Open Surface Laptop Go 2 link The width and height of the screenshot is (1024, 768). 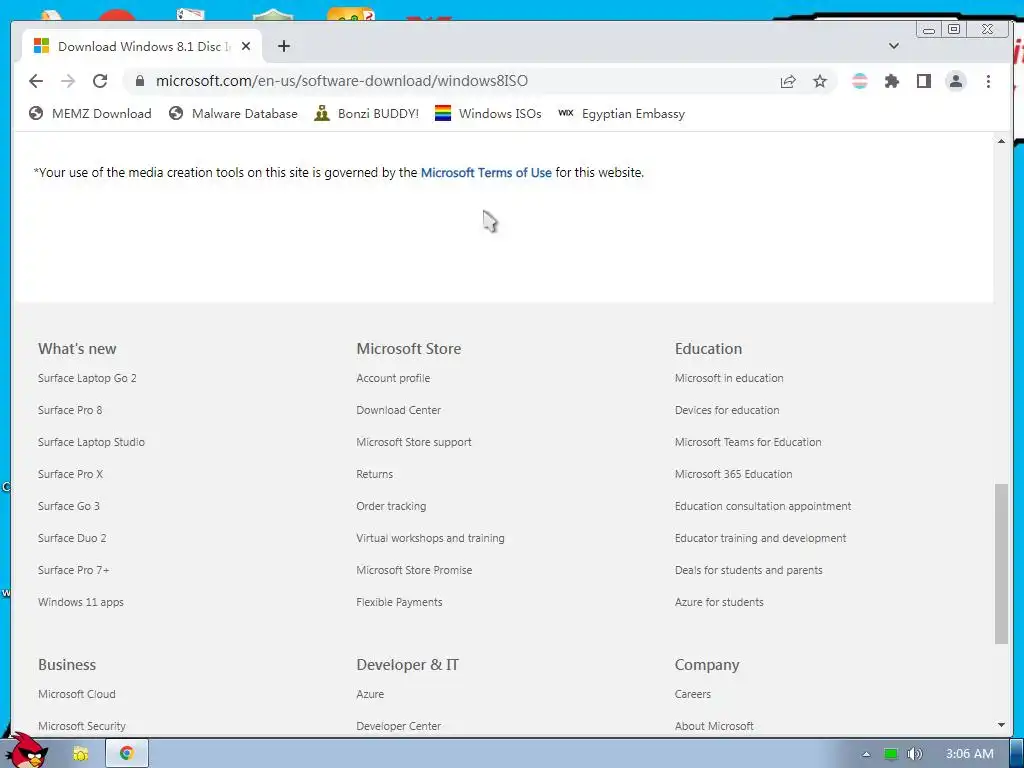point(87,378)
